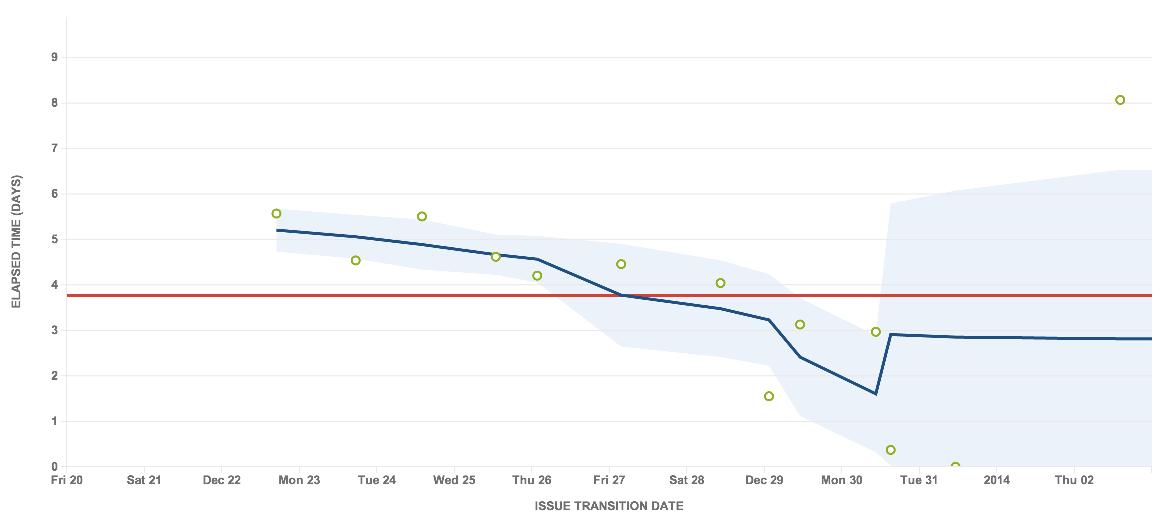Click the issue dot near 1.5 days
Image resolution: width=1158 pixels, height=524 pixels.
coord(769,397)
